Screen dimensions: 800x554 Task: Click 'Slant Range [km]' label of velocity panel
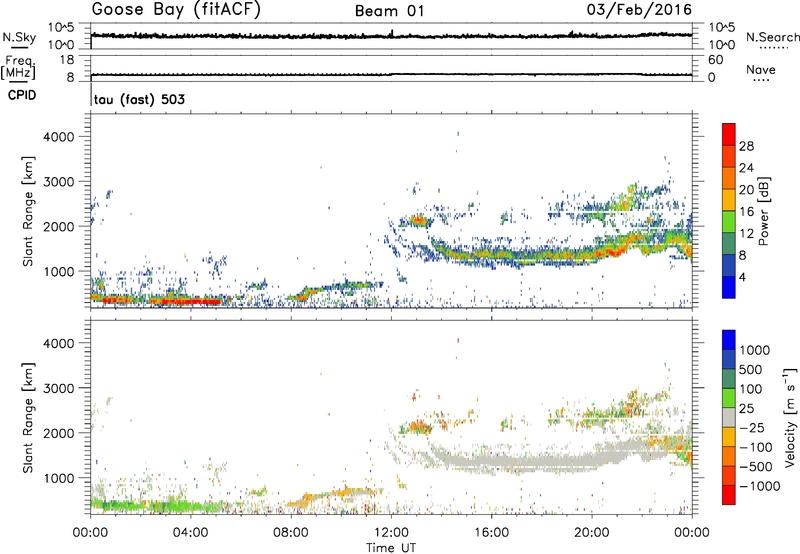(x=28, y=418)
